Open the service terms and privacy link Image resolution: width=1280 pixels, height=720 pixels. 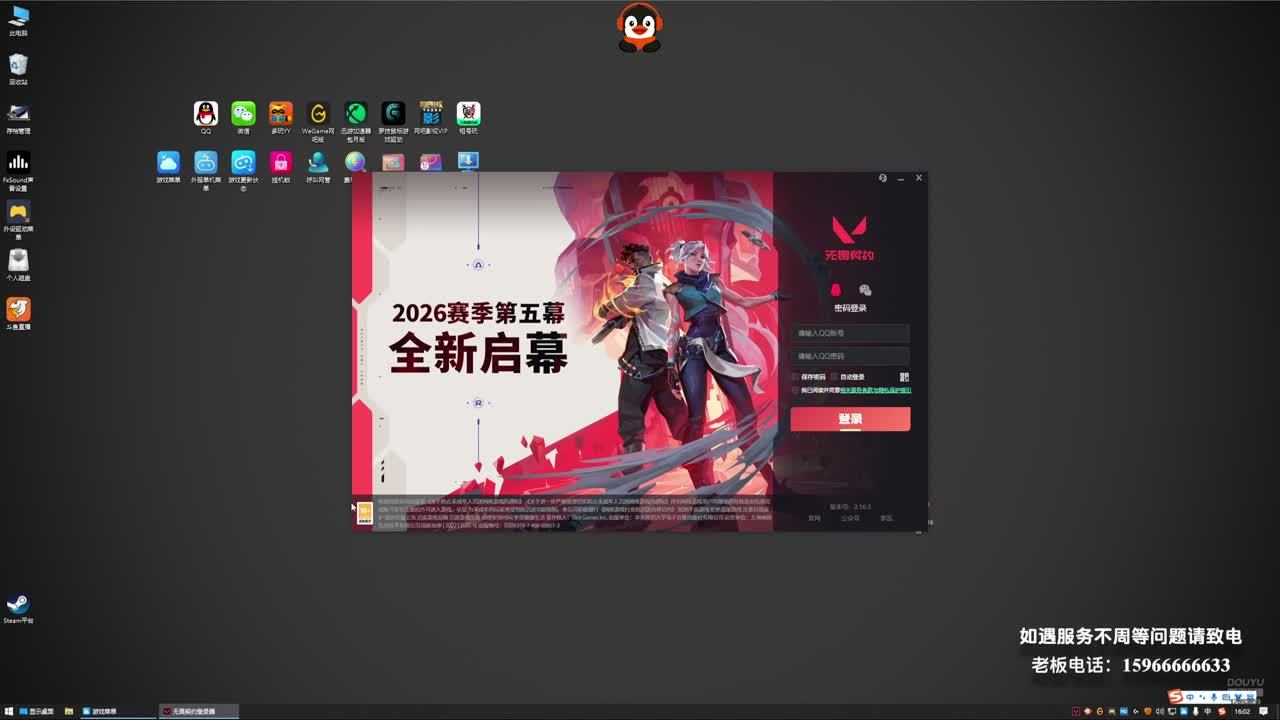pos(875,390)
